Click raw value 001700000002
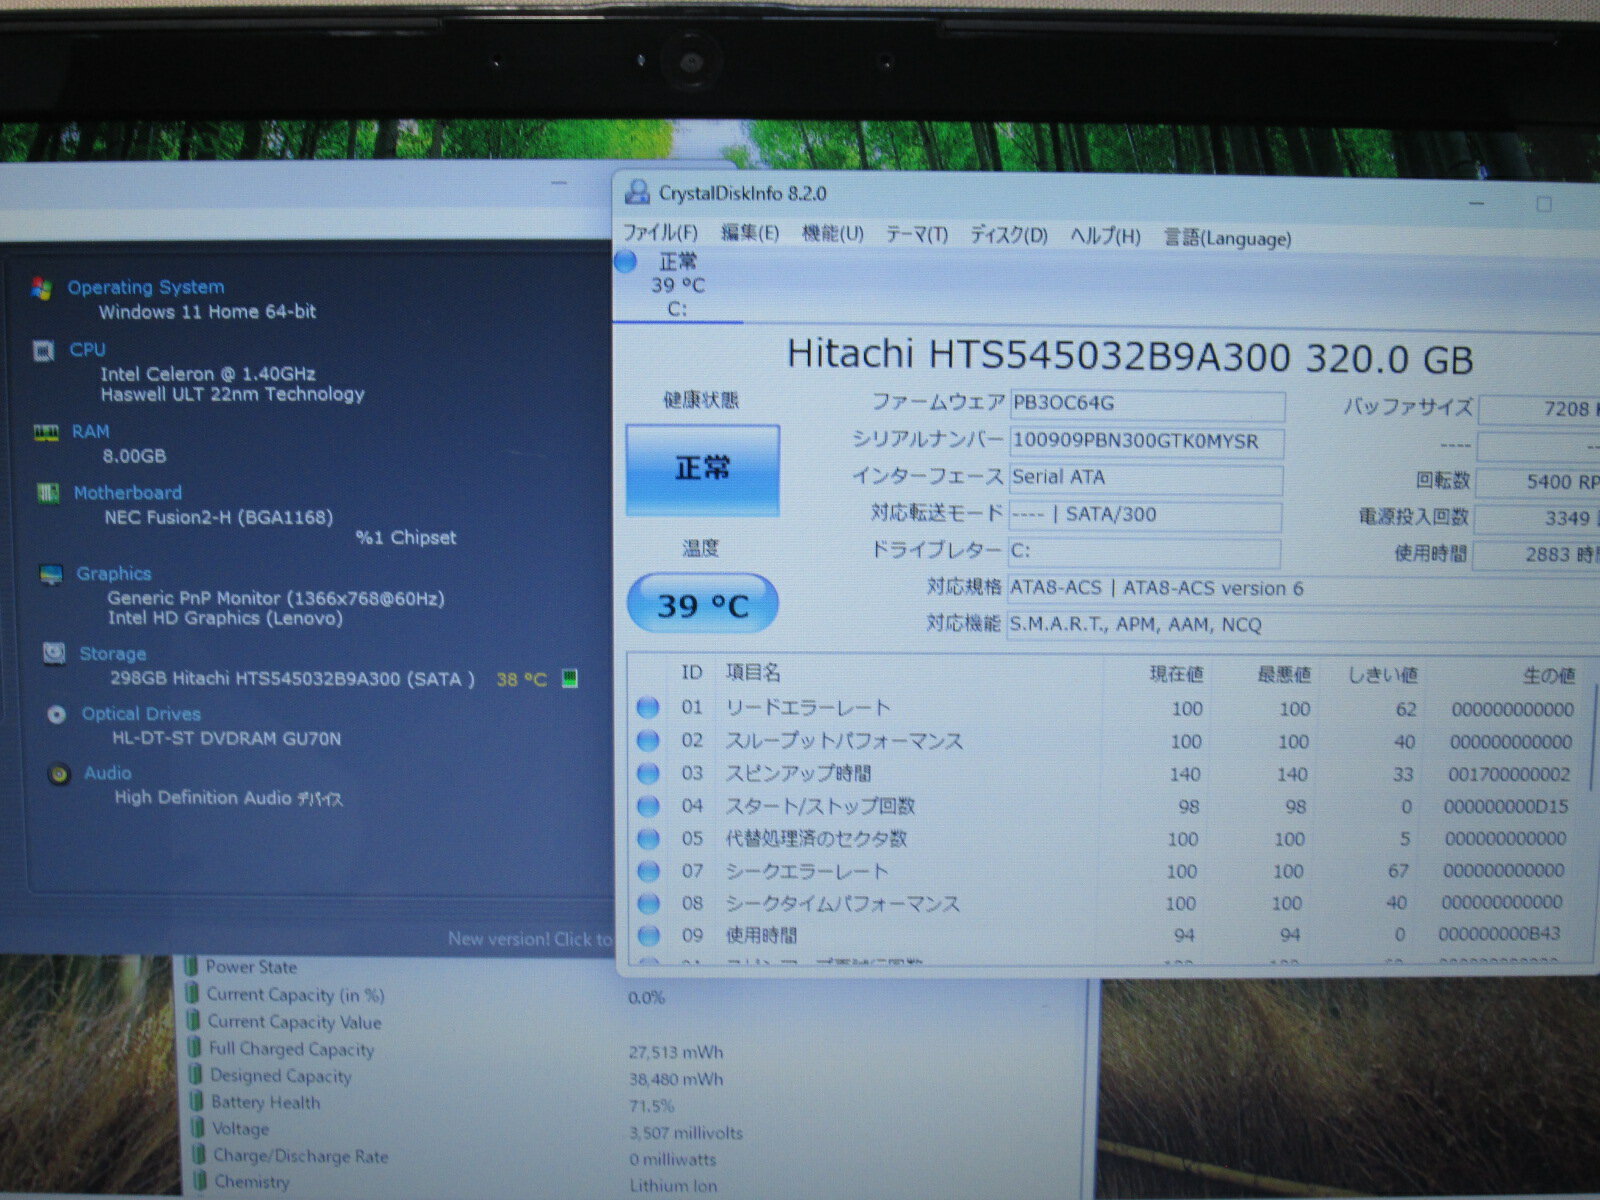This screenshot has height=1200, width=1600. point(1509,774)
